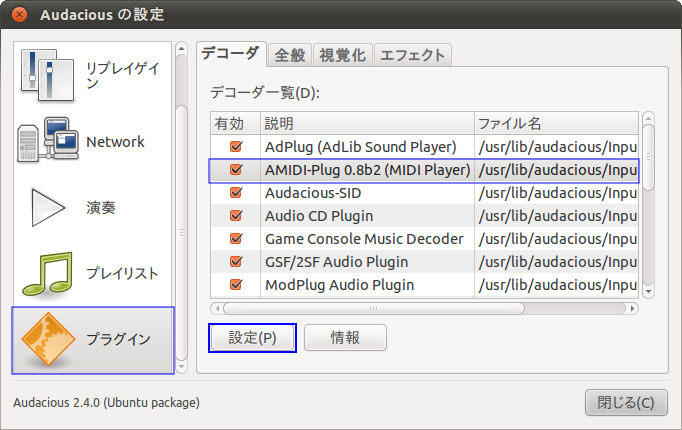This screenshot has width=682, height=430.
Task: Click the Network label in sidebar
Action: pyautogui.click(x=115, y=142)
